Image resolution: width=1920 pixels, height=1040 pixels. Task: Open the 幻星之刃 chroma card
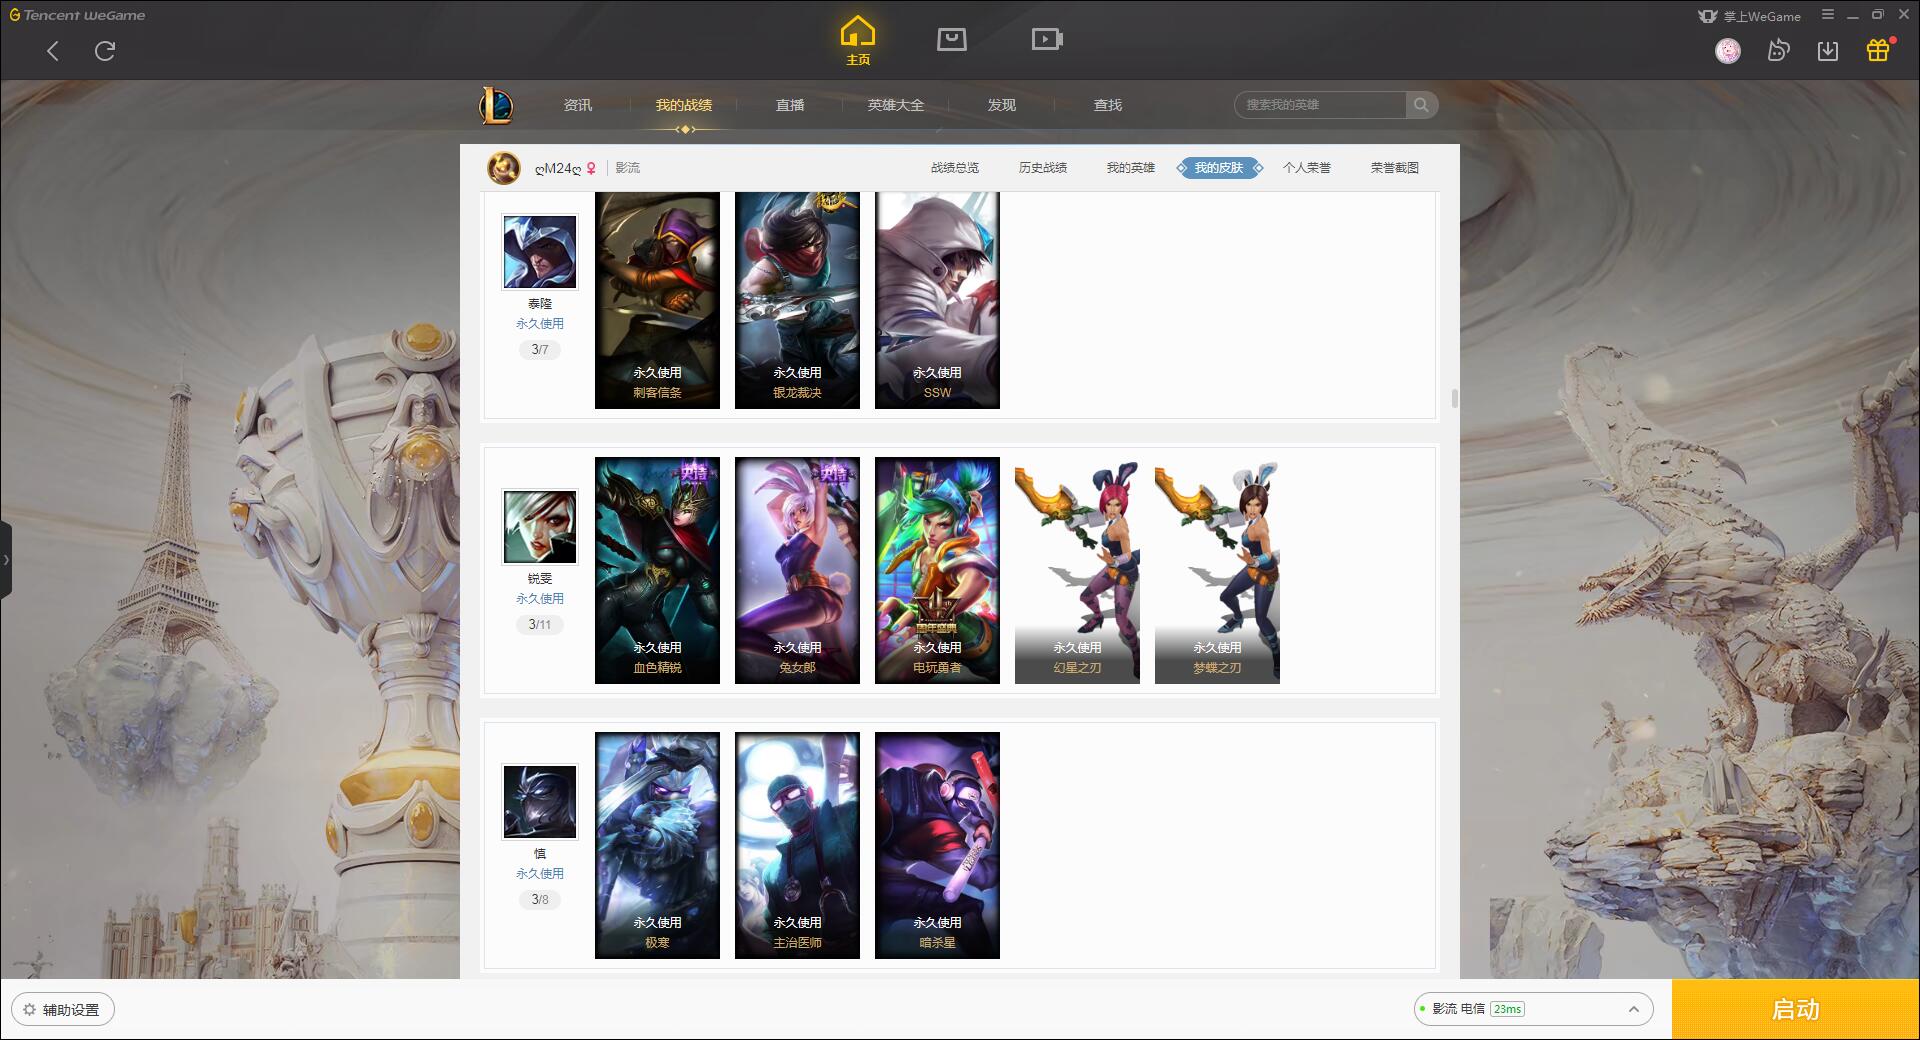(x=1077, y=570)
